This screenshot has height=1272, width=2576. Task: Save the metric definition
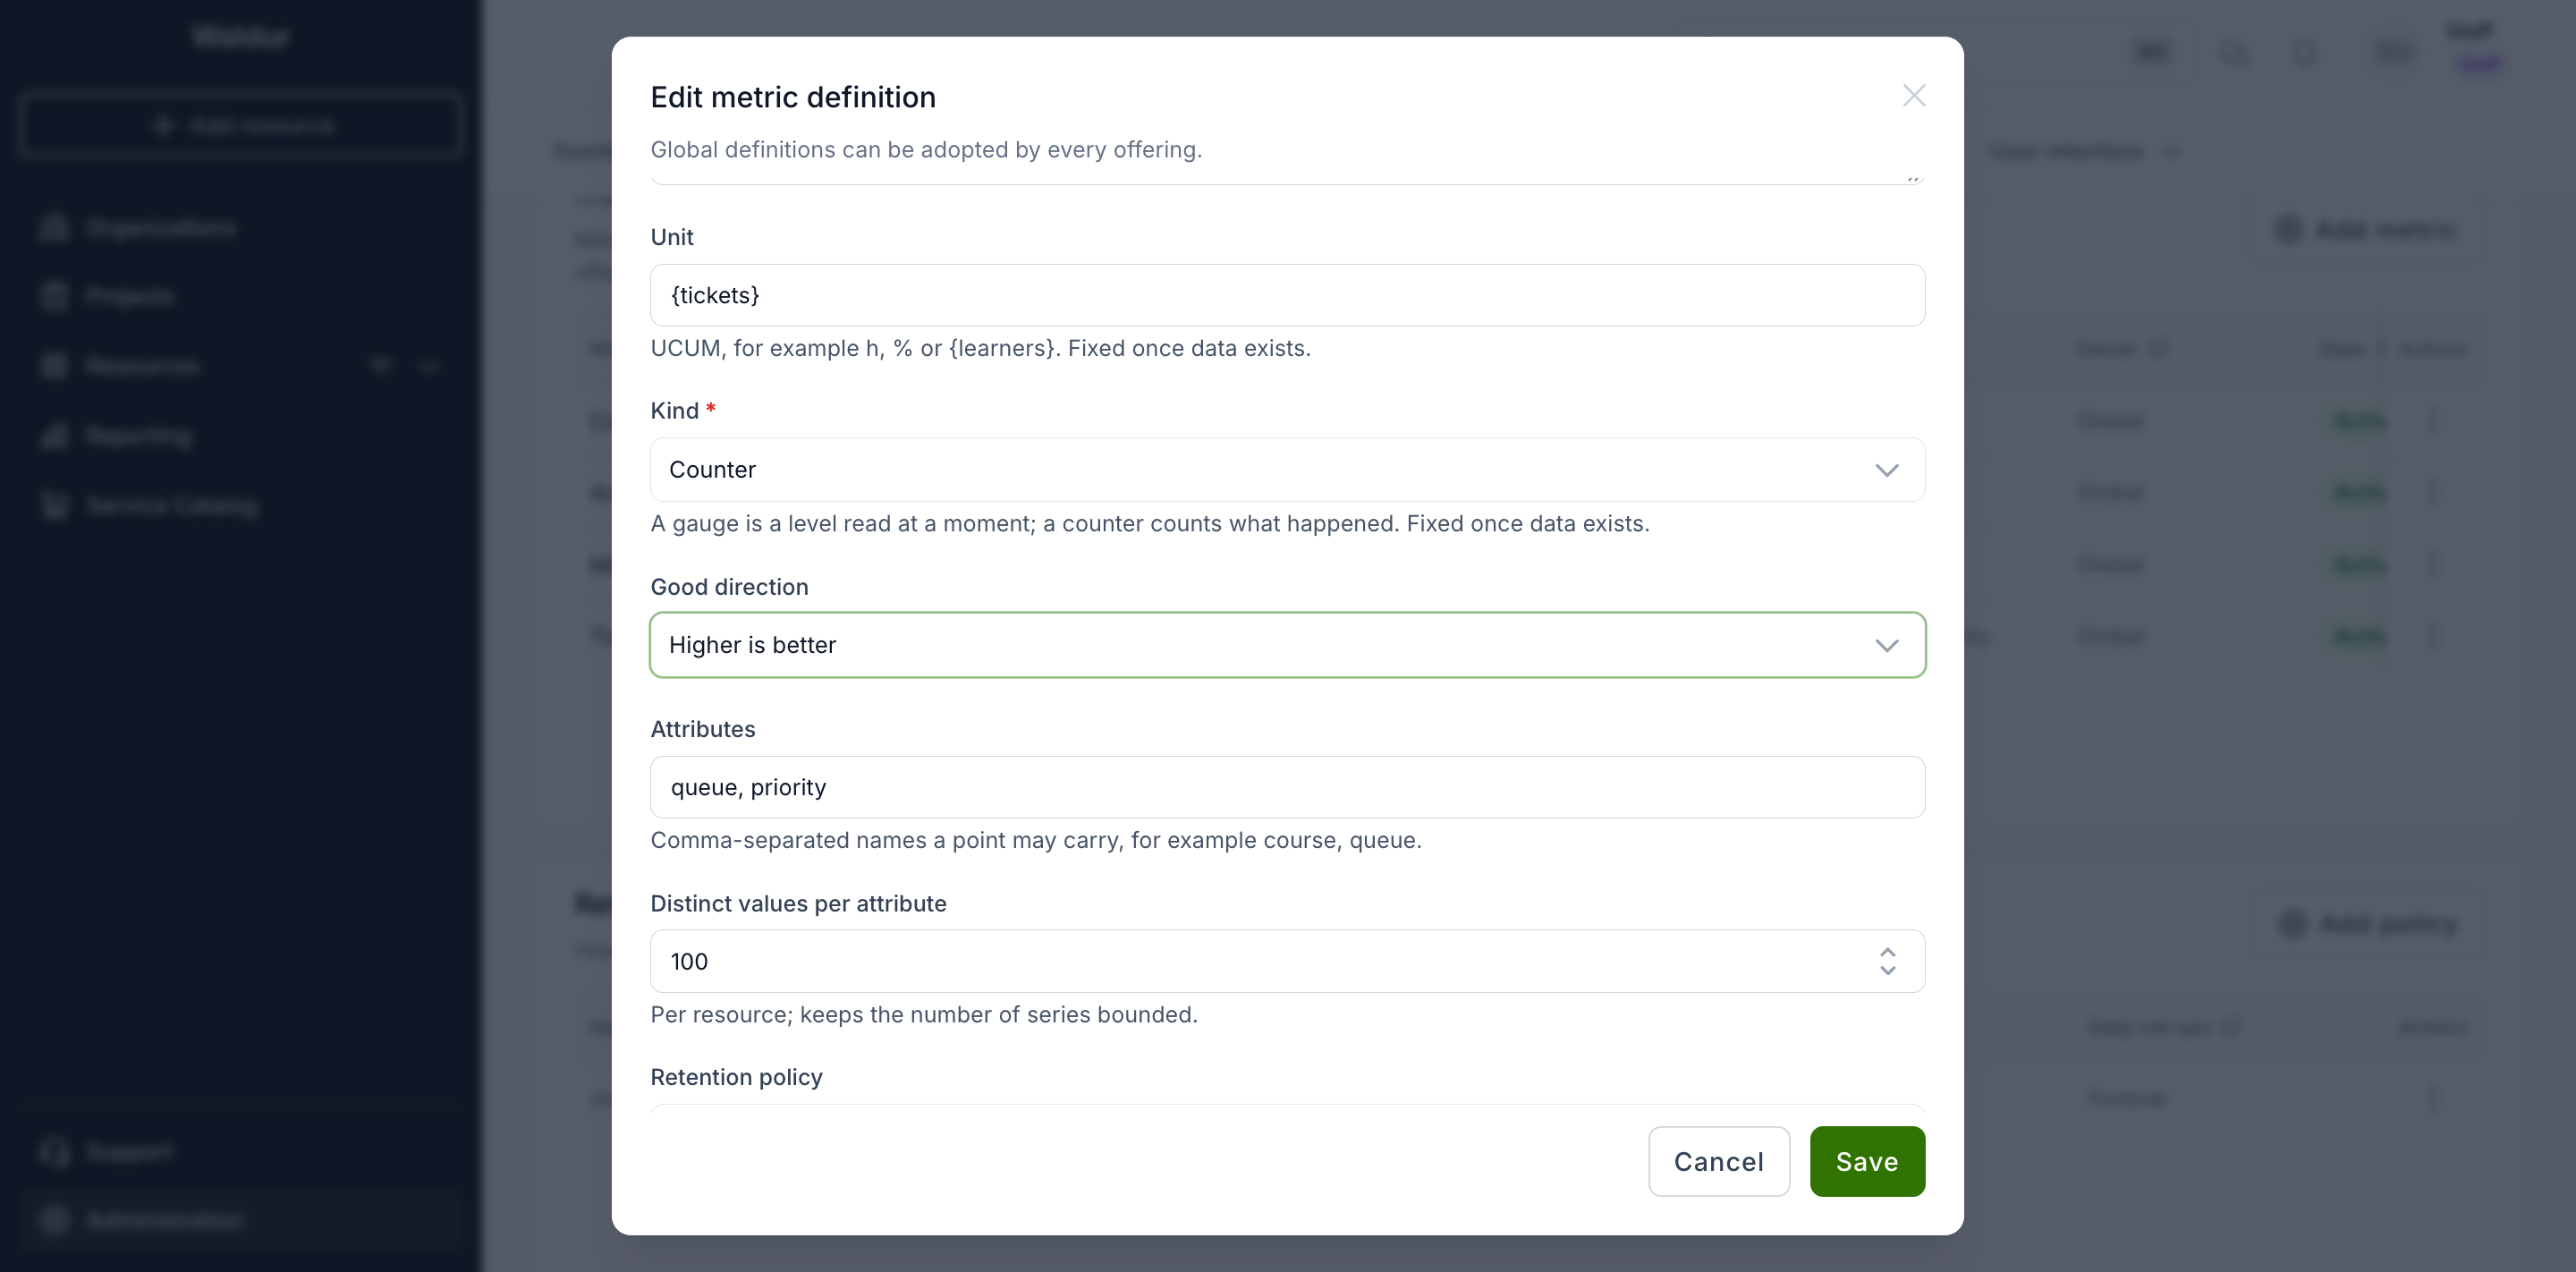coord(1866,1161)
